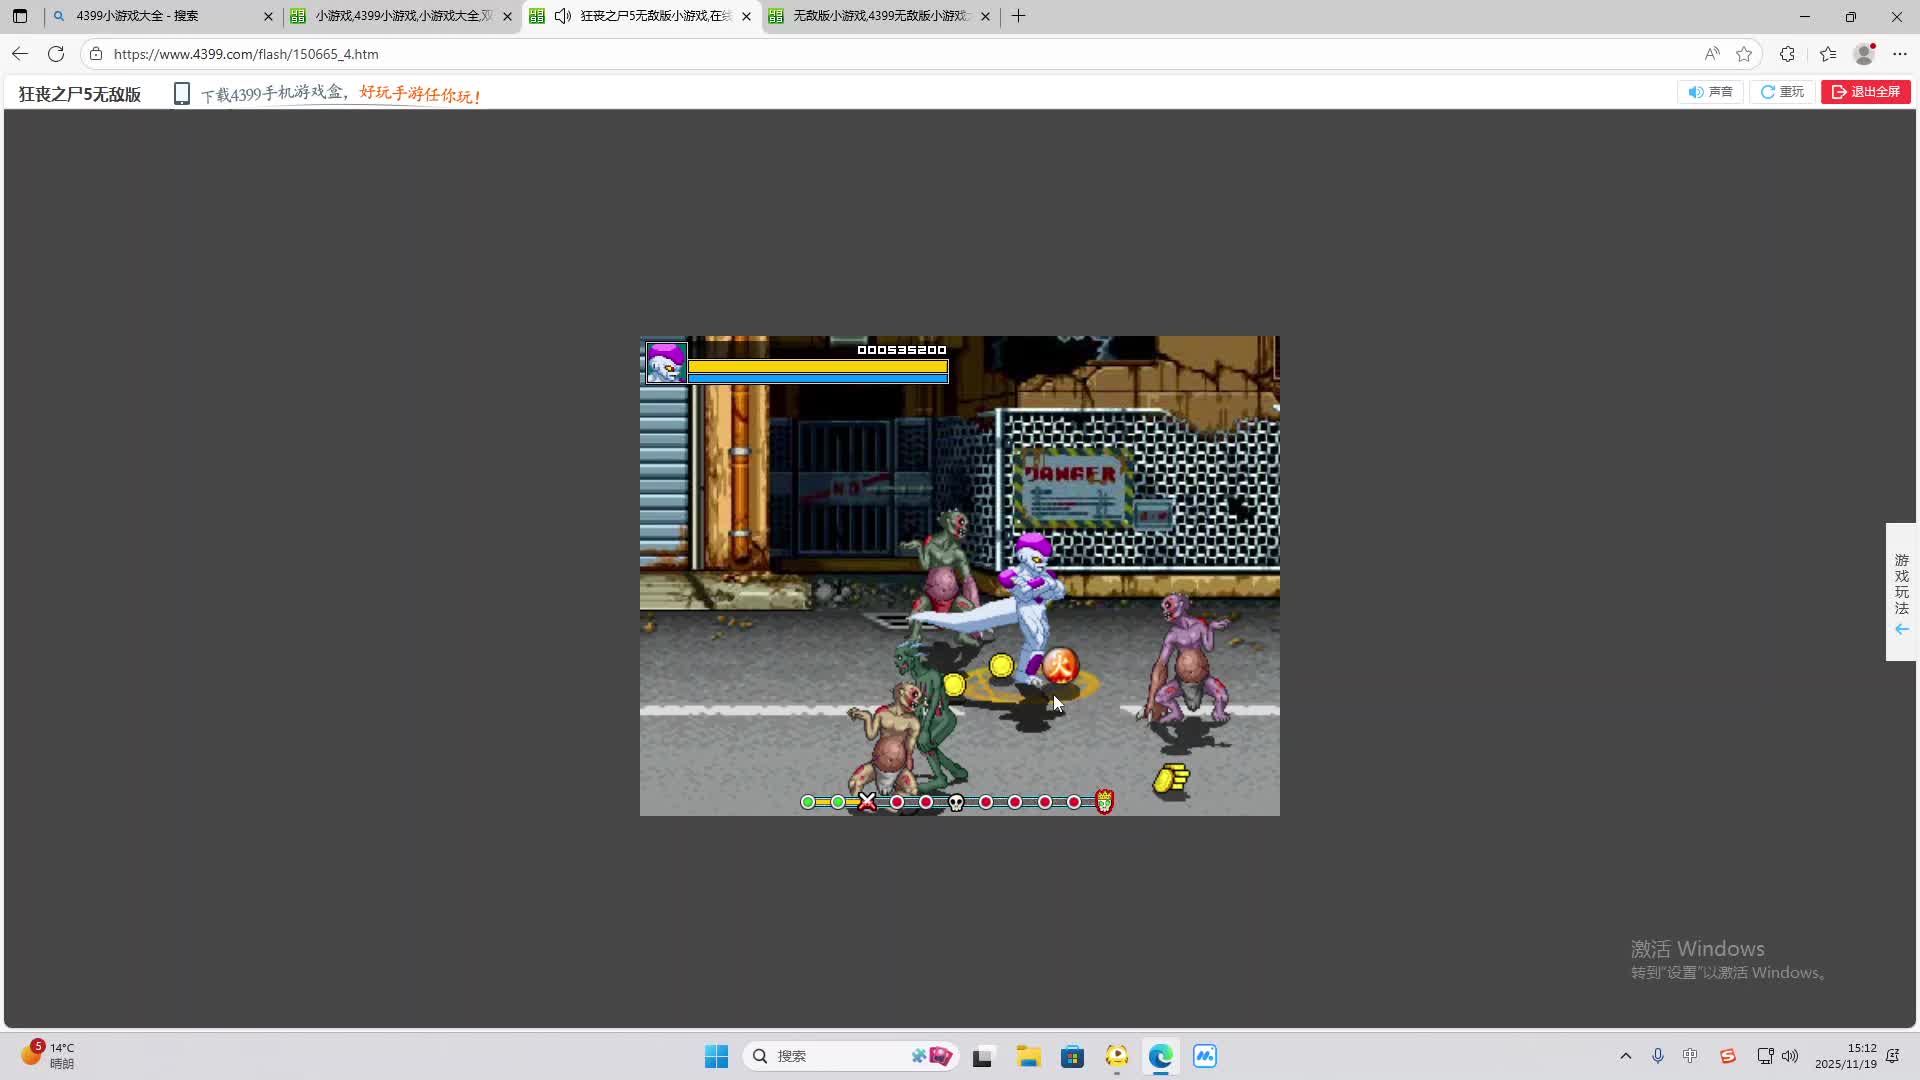Show hidden system tray icons

click(1625, 1056)
